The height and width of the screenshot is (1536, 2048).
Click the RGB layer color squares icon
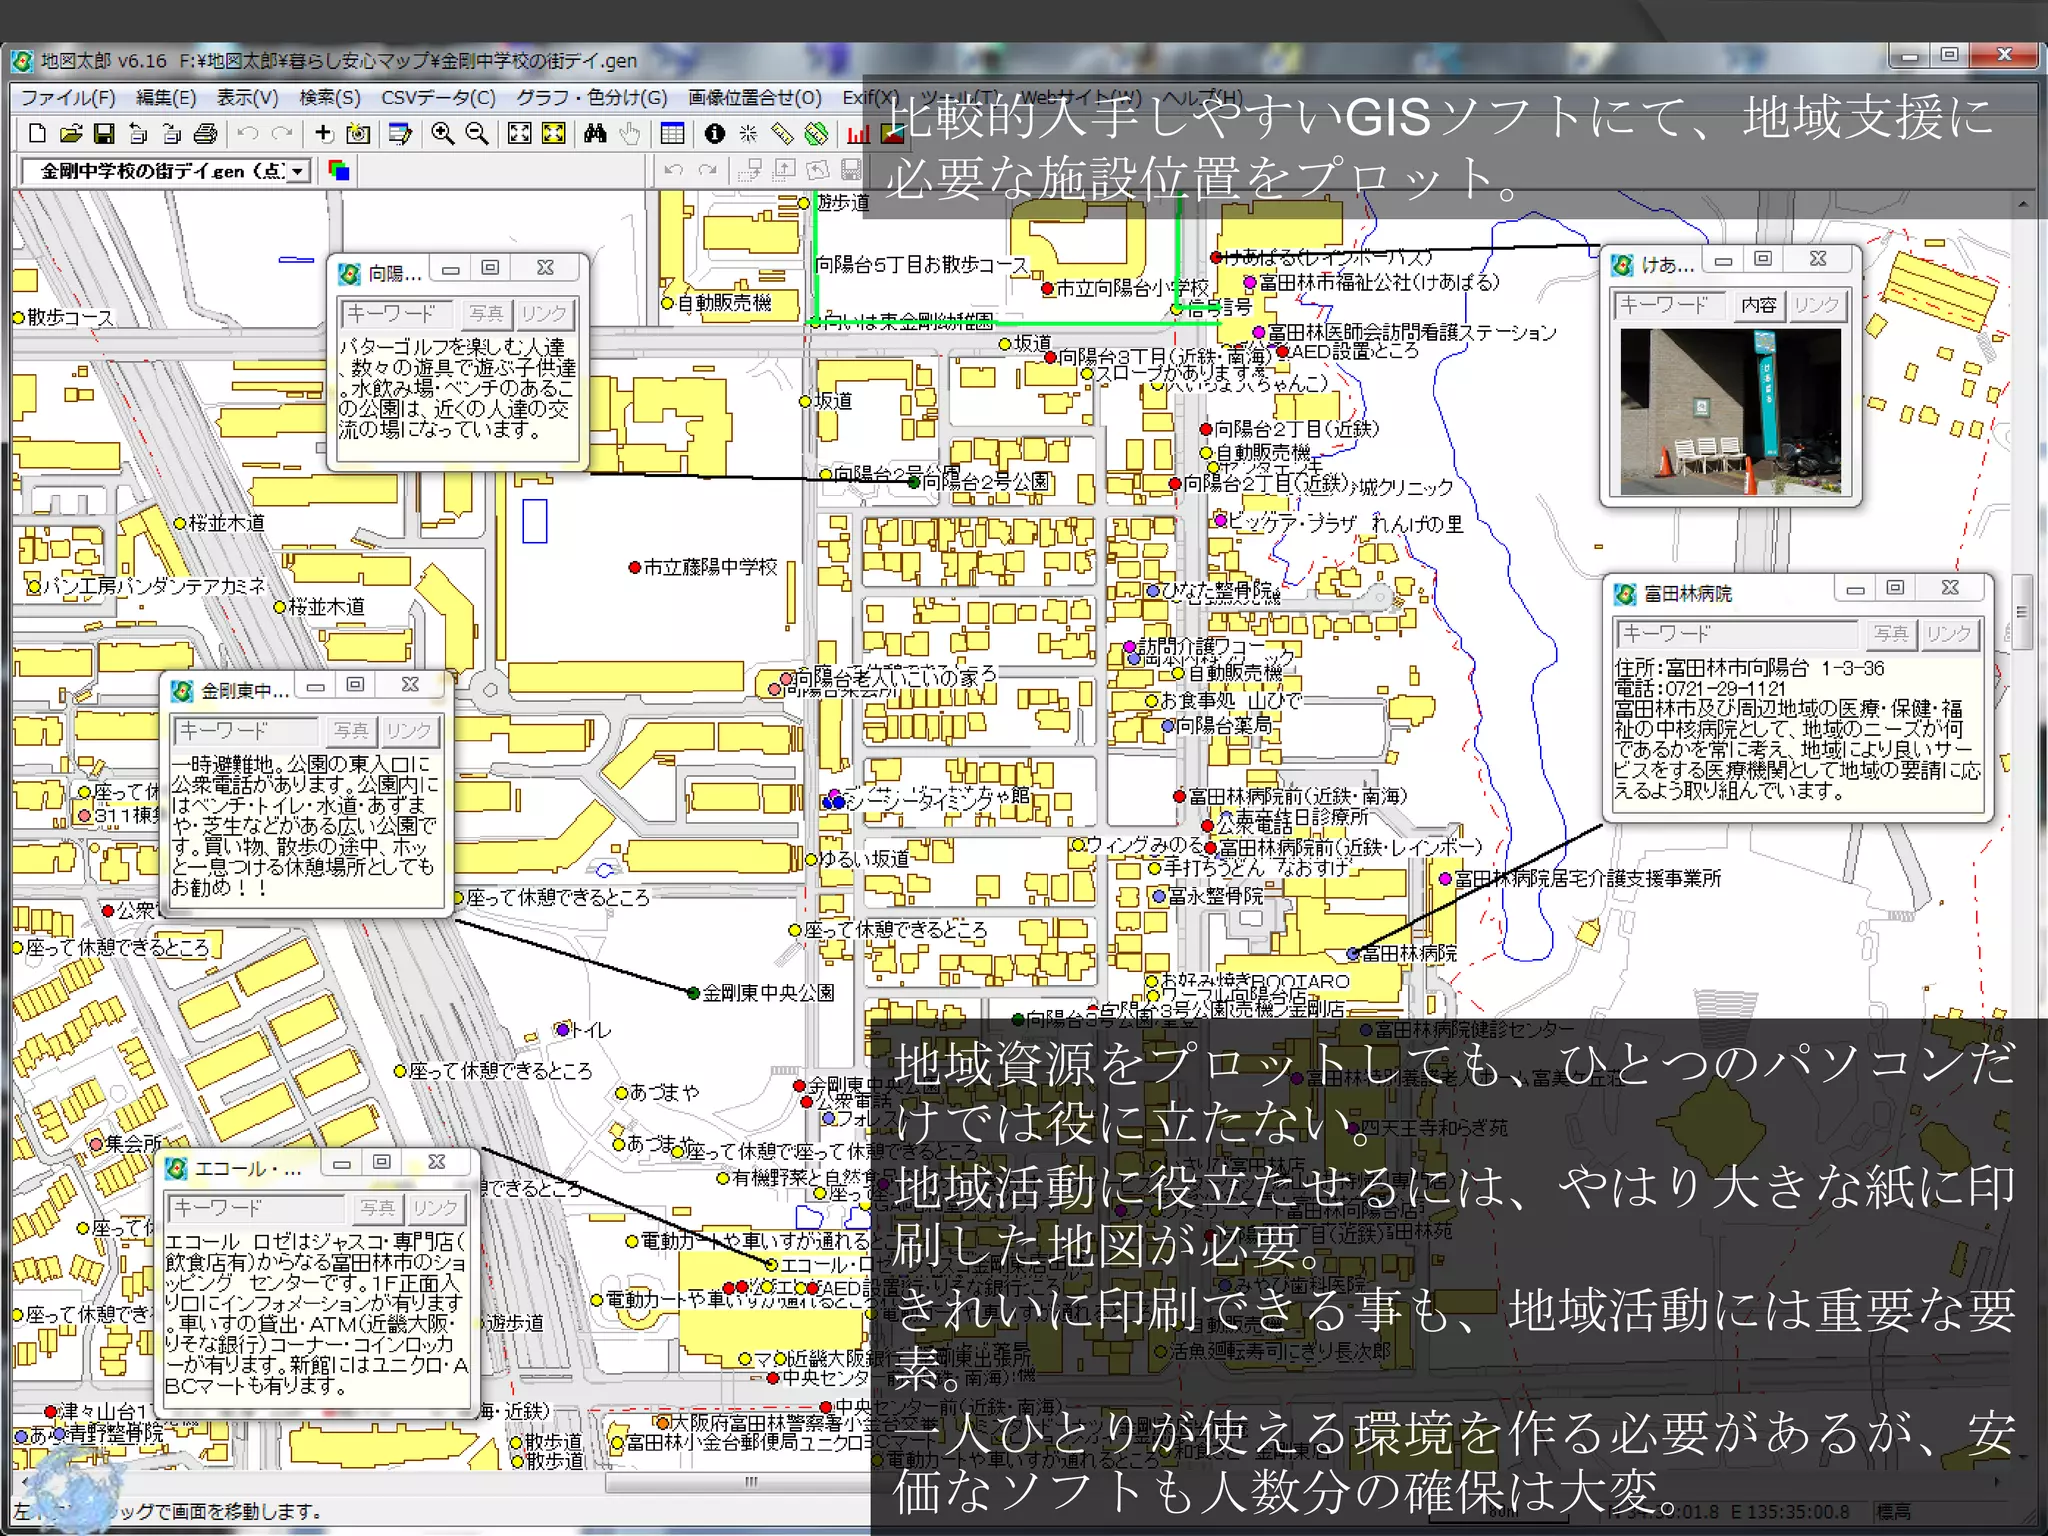pos(339,171)
